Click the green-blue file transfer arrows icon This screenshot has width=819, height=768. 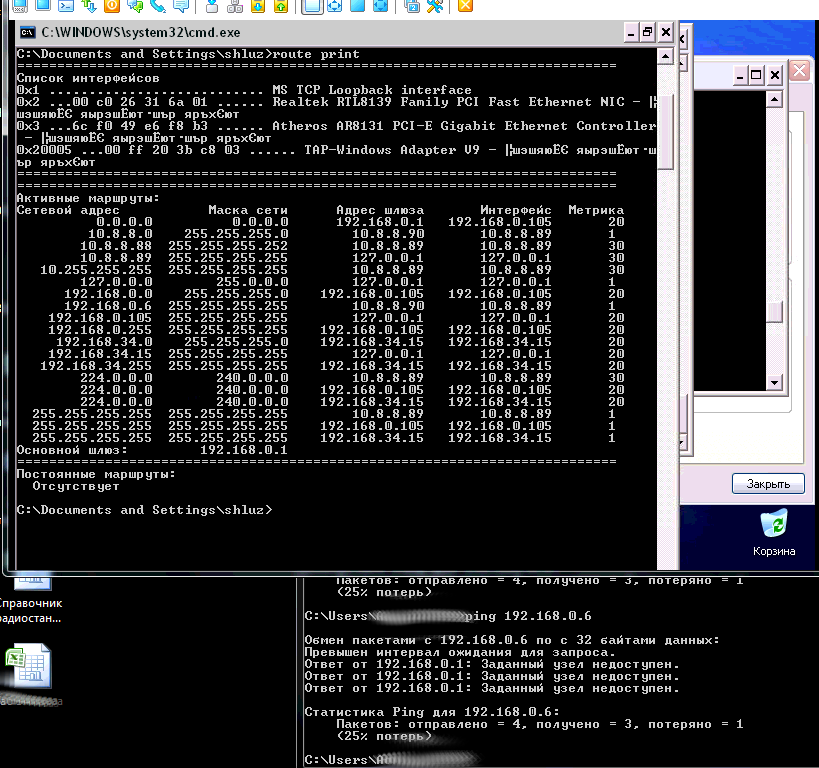coord(89,6)
